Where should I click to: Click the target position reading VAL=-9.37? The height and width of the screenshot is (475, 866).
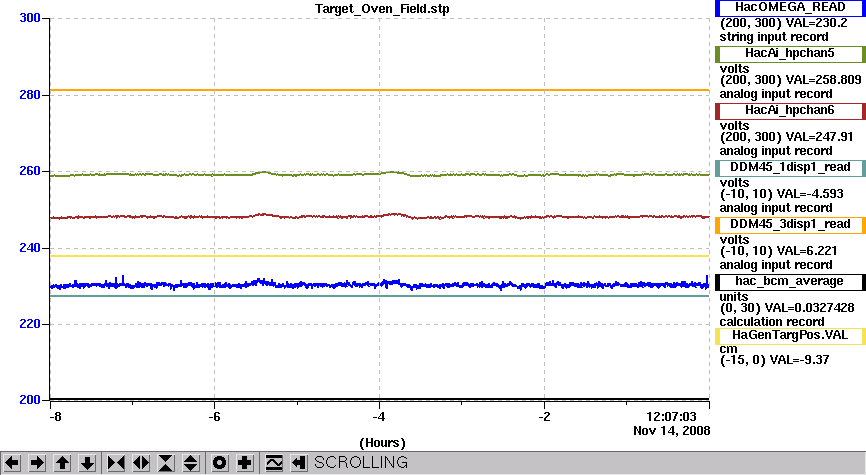799,360
